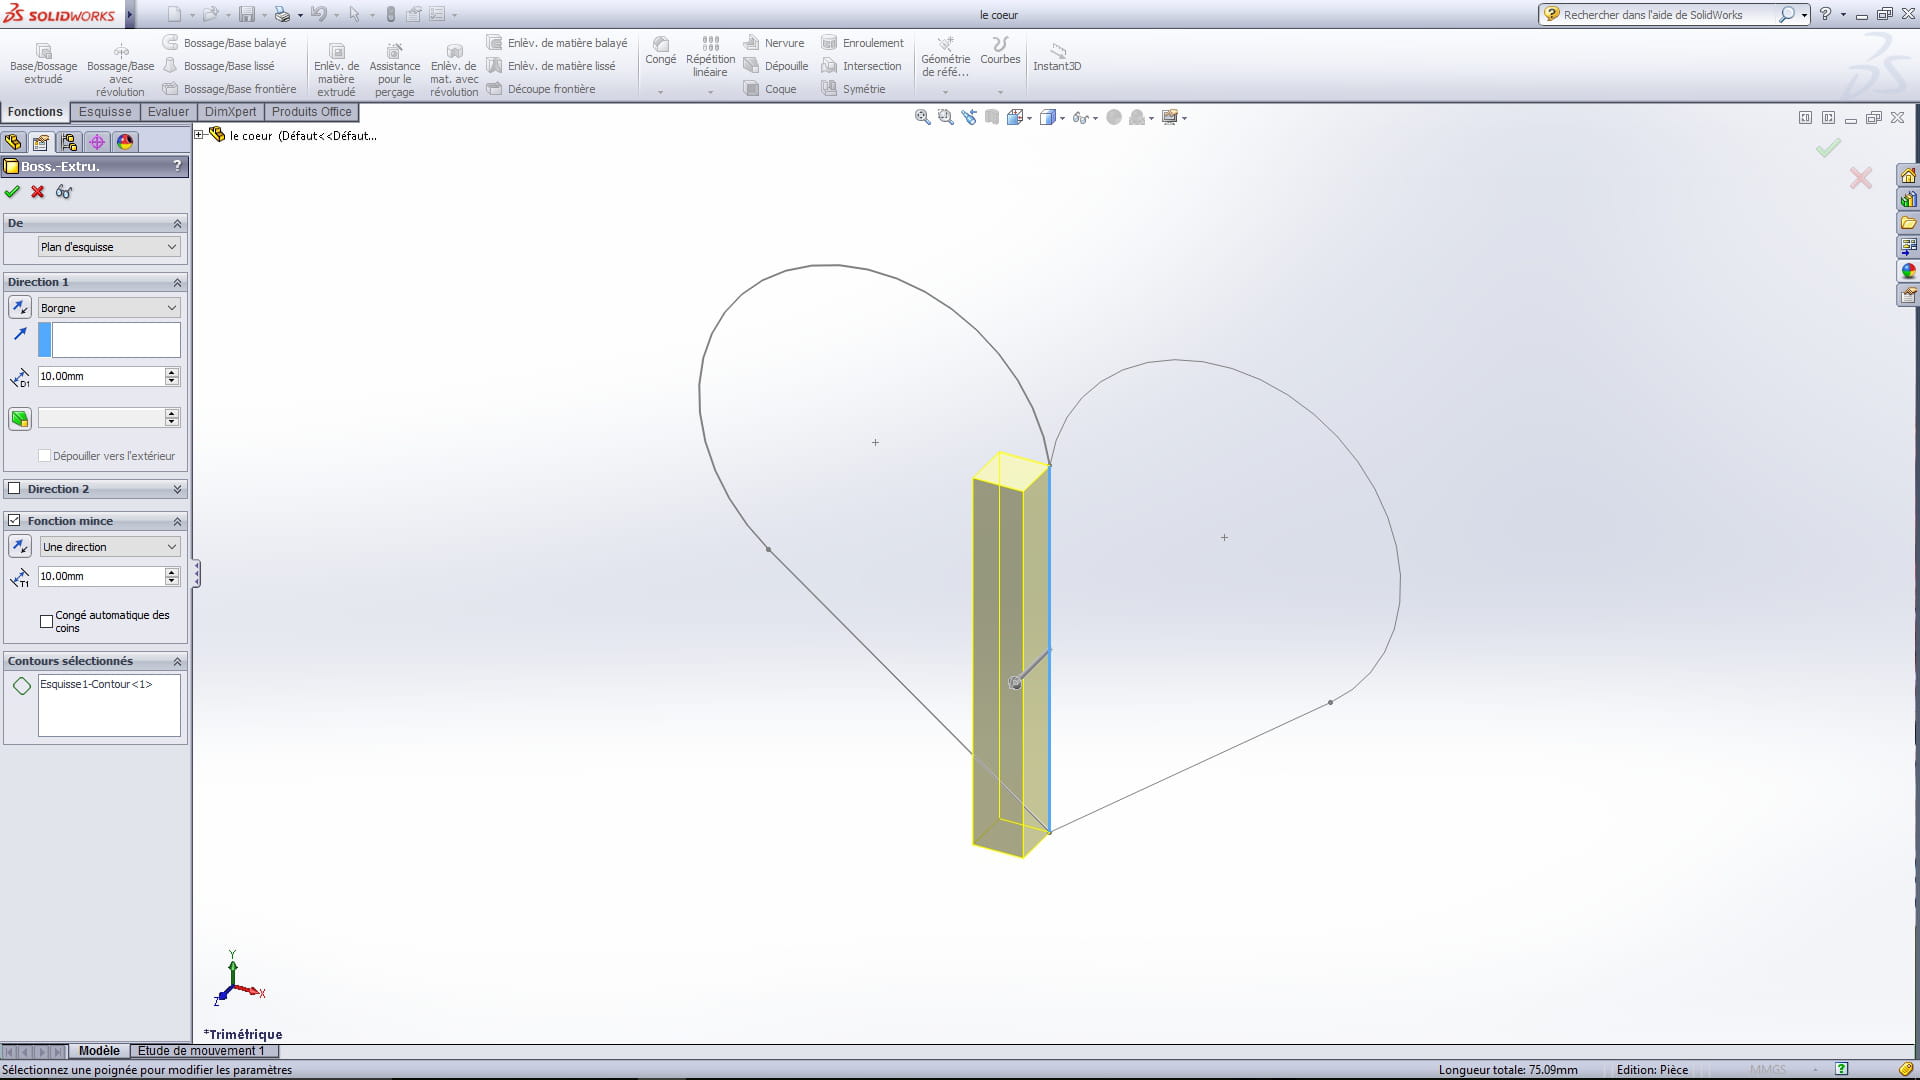The width and height of the screenshot is (1920, 1080).
Task: Click Assistance pour le perçage button
Action: 394,70
